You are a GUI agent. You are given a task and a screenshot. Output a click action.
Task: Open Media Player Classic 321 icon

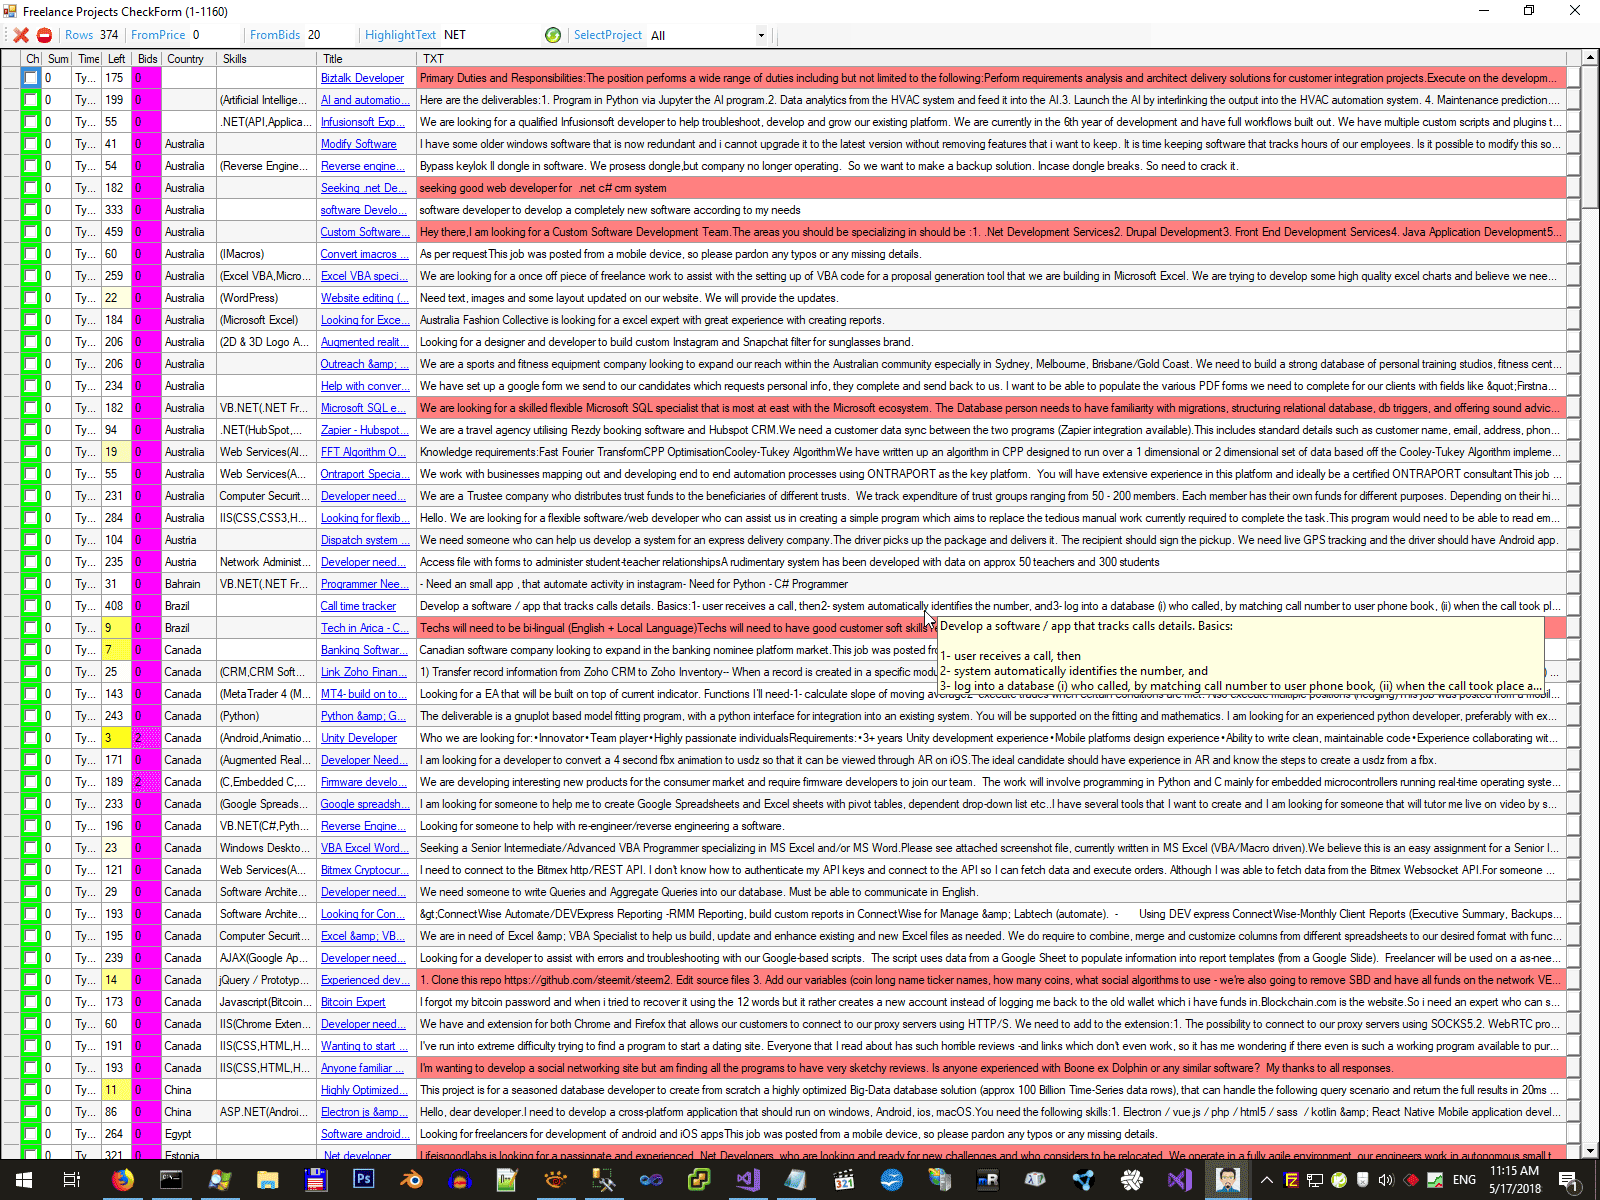point(843,1180)
